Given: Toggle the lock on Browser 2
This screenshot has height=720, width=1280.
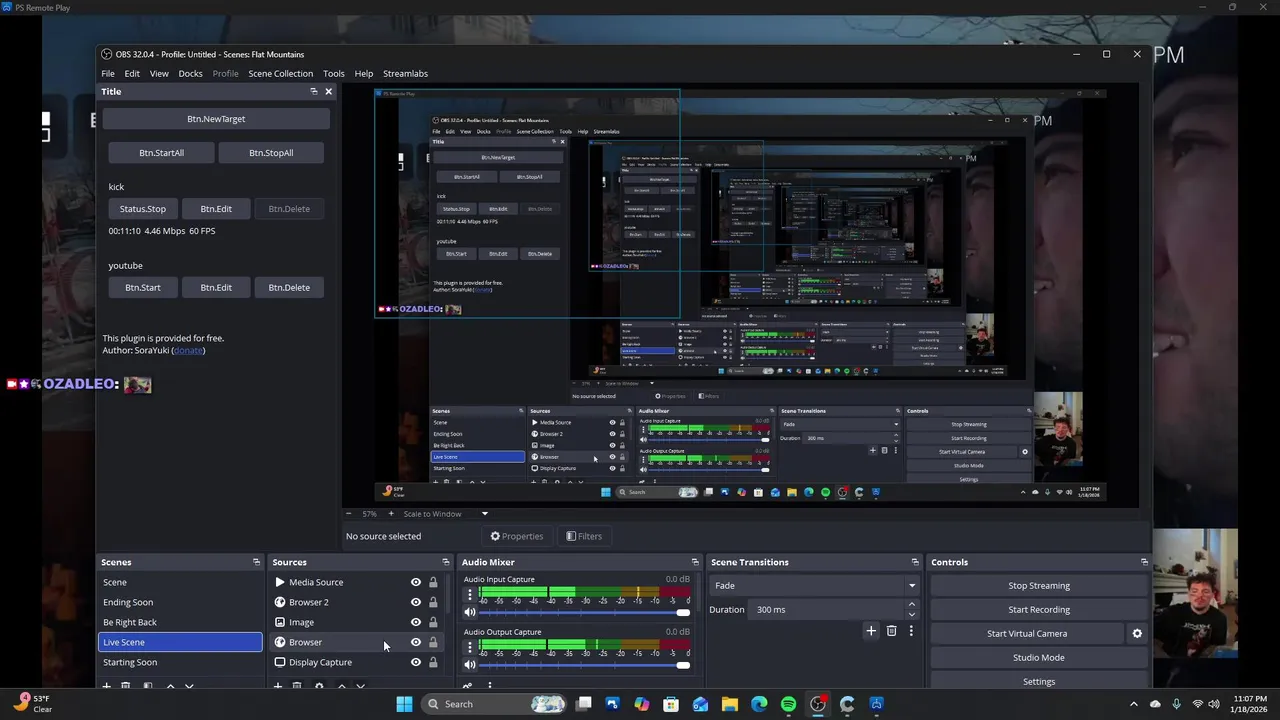Looking at the screenshot, I should point(433,602).
